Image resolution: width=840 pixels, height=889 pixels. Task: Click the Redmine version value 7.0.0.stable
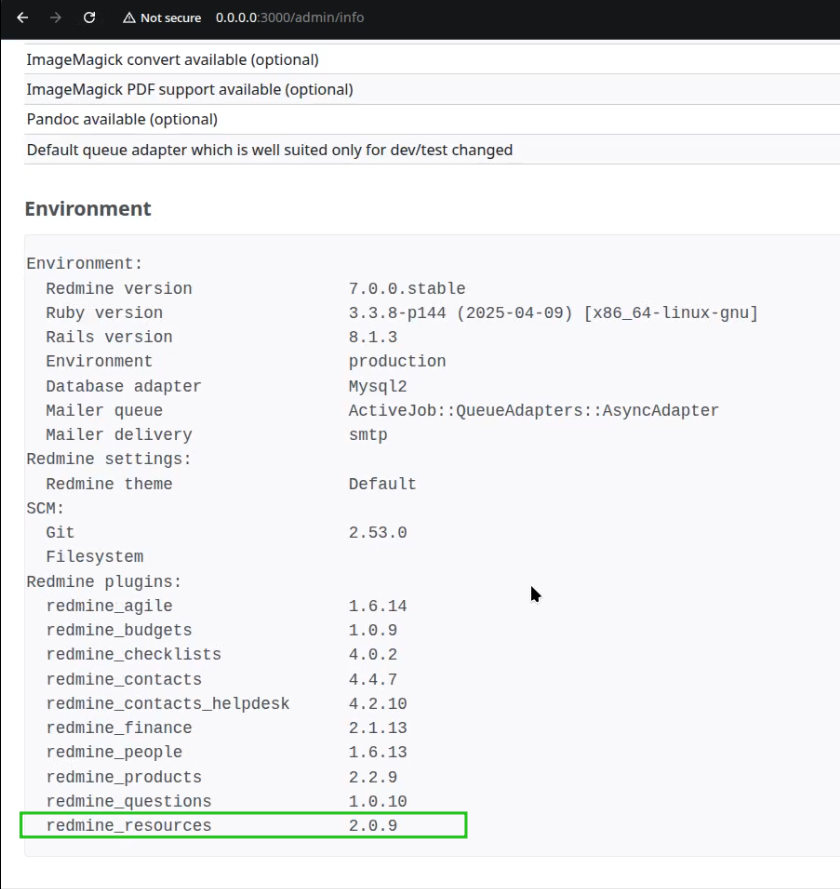(407, 289)
